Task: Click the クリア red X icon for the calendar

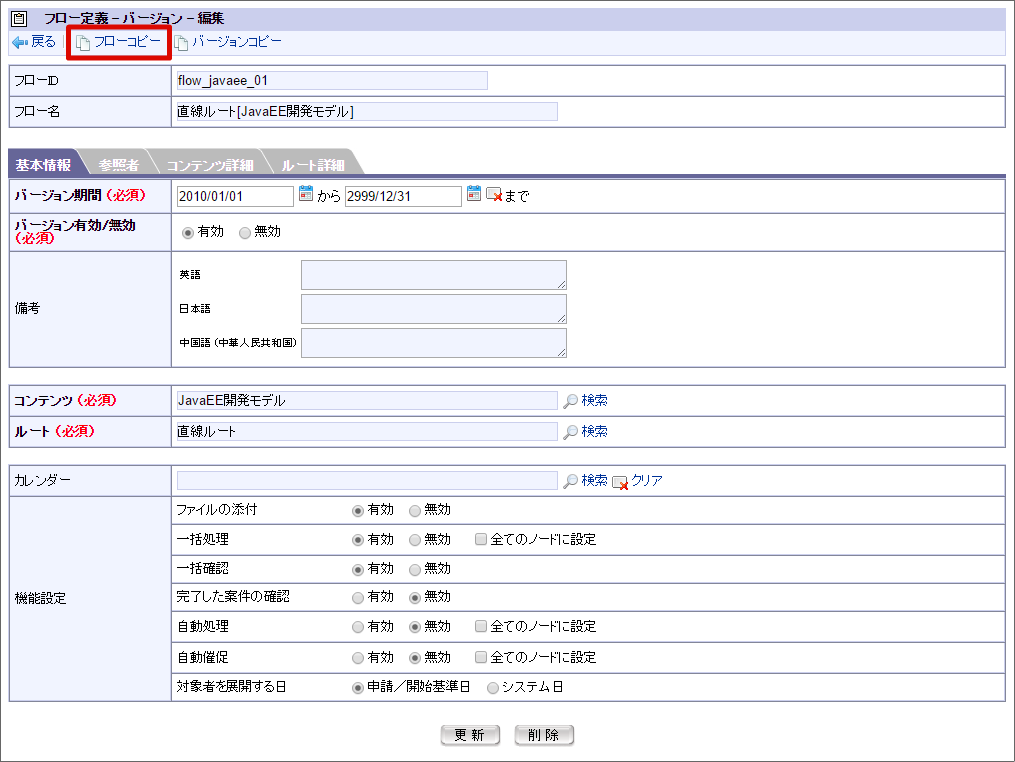Action: 620,483
